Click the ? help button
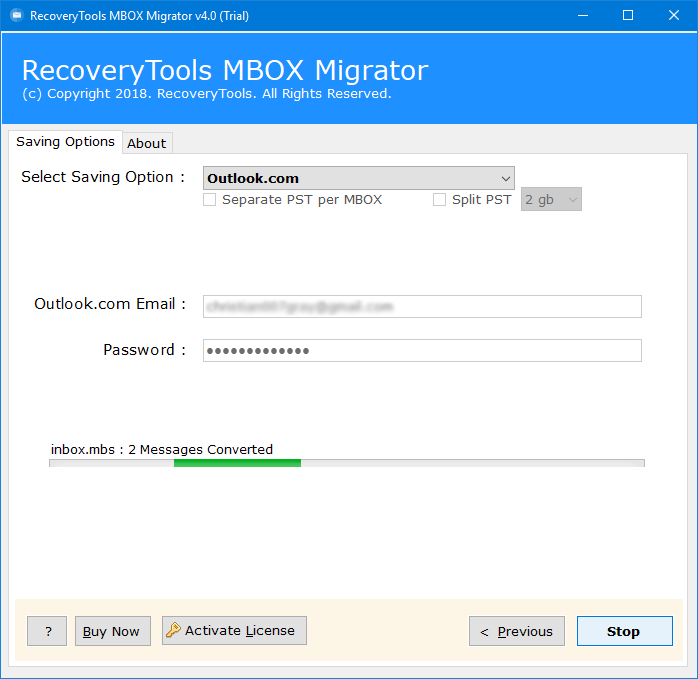Image resolution: width=698 pixels, height=679 pixels. click(47, 631)
